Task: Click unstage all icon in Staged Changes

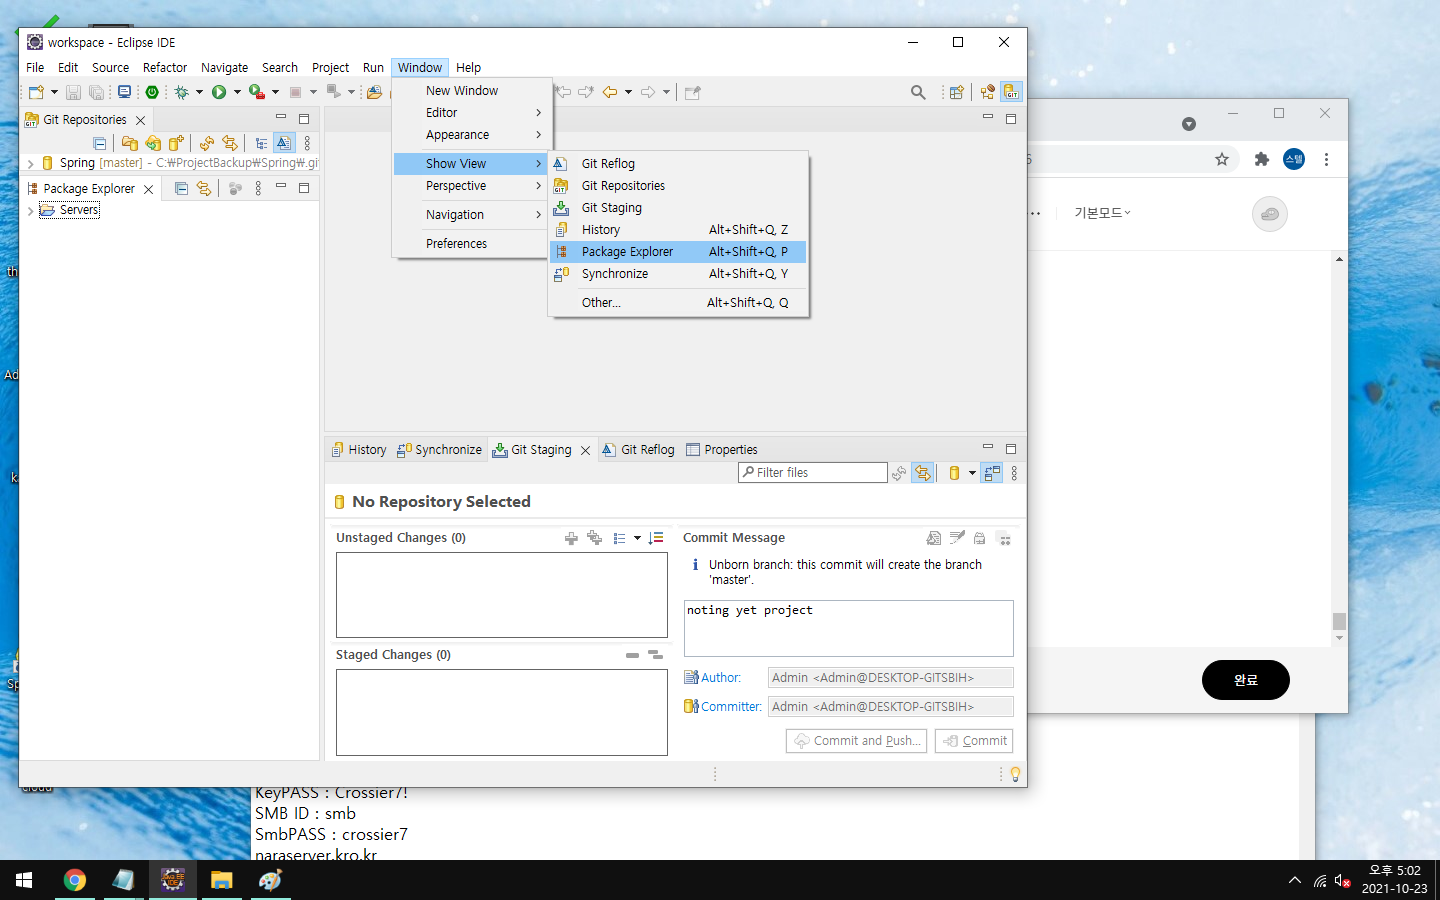Action: point(655,655)
